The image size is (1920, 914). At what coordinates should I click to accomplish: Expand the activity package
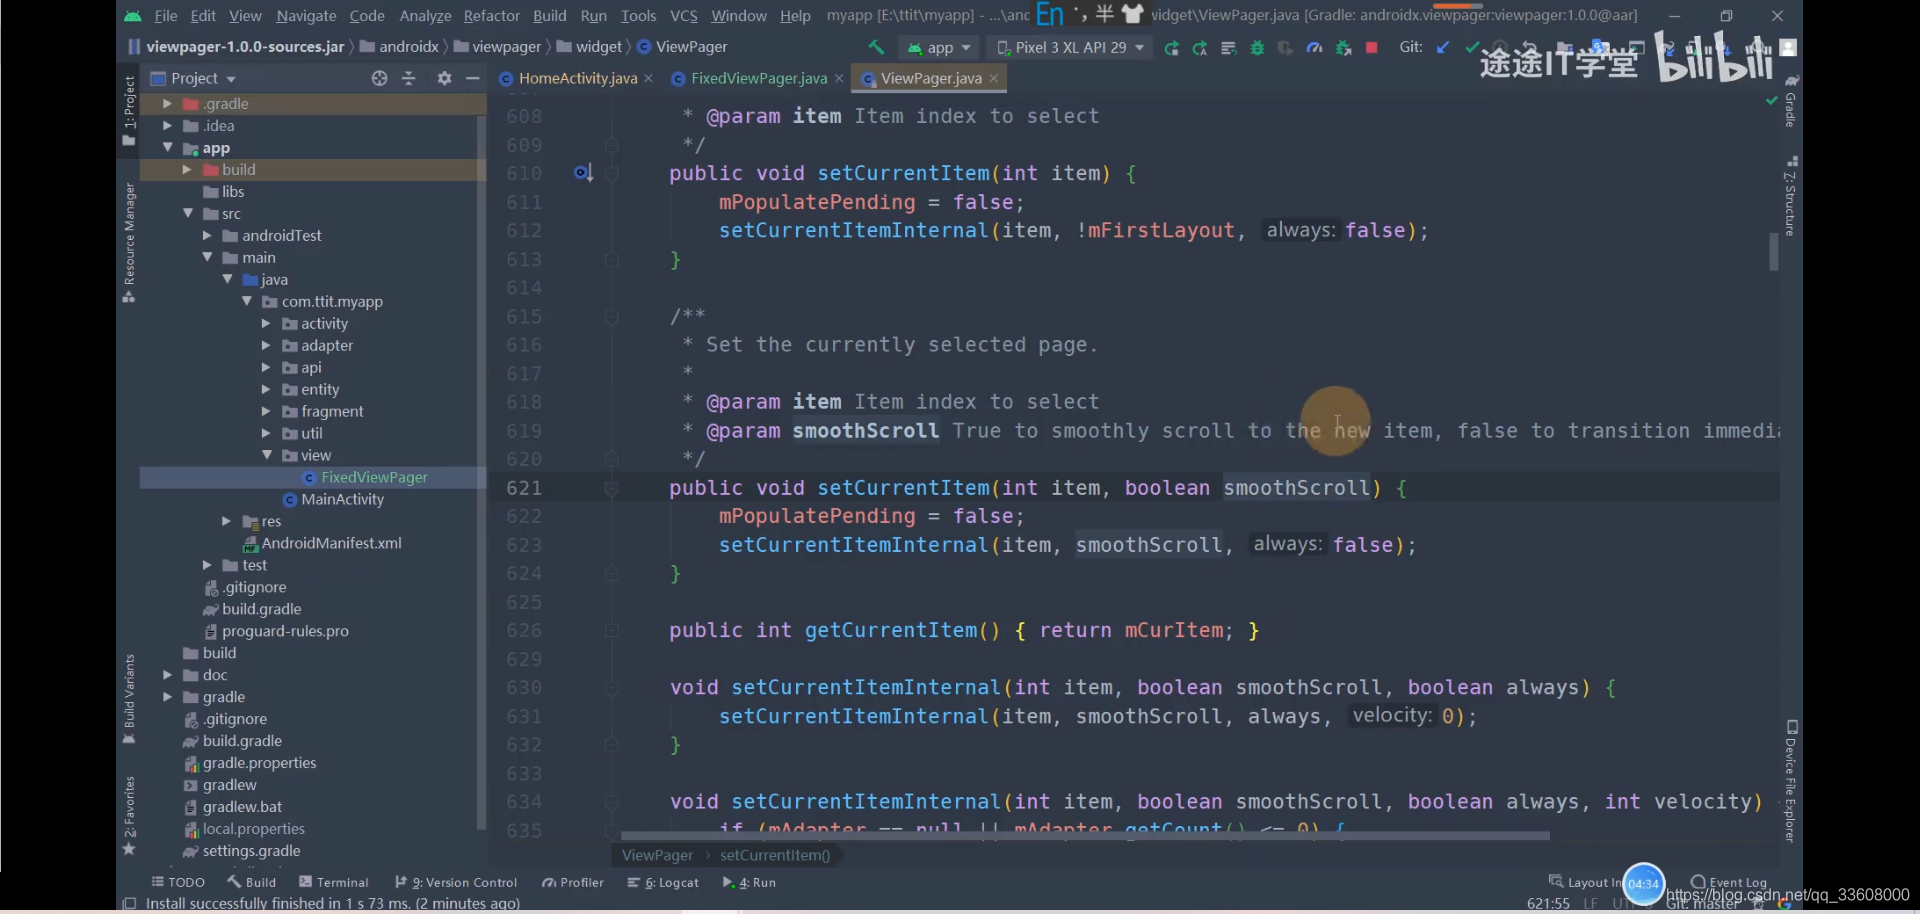tap(266, 324)
